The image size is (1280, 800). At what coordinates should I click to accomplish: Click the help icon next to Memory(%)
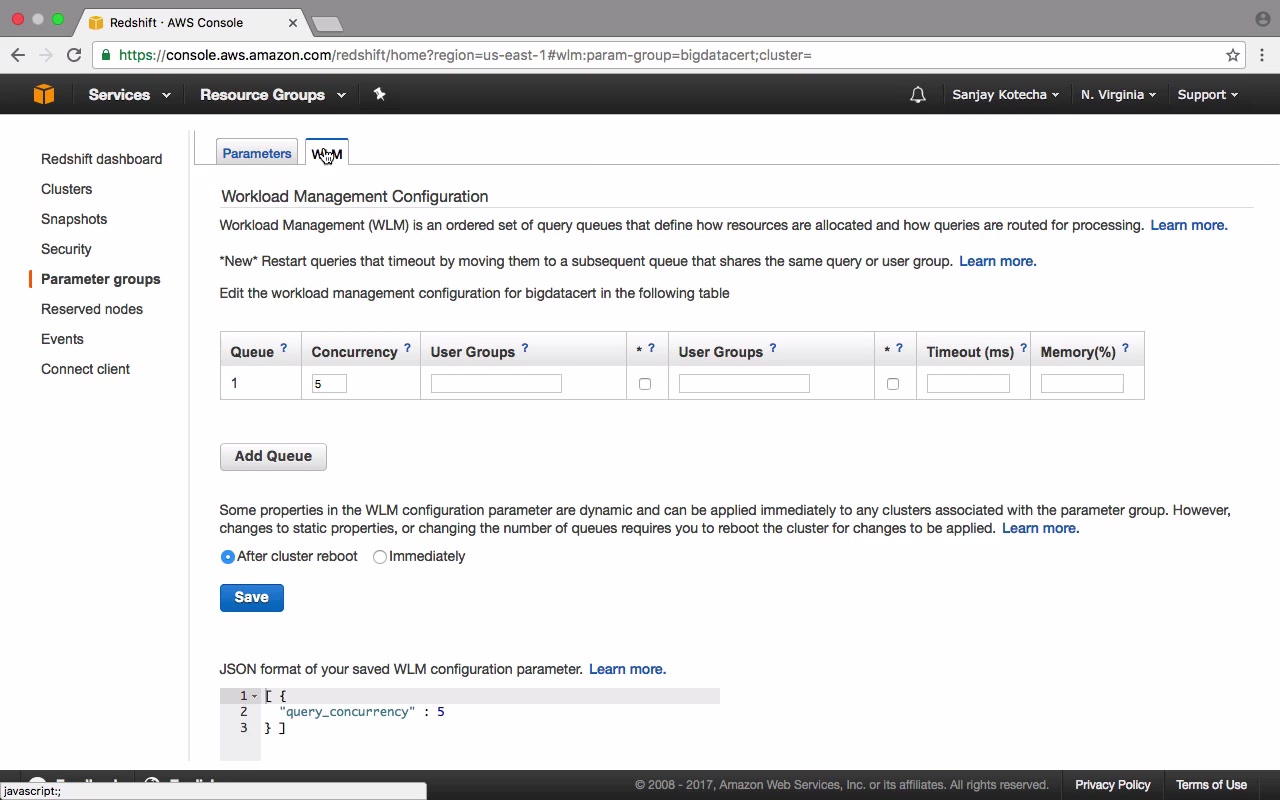(x=1125, y=348)
